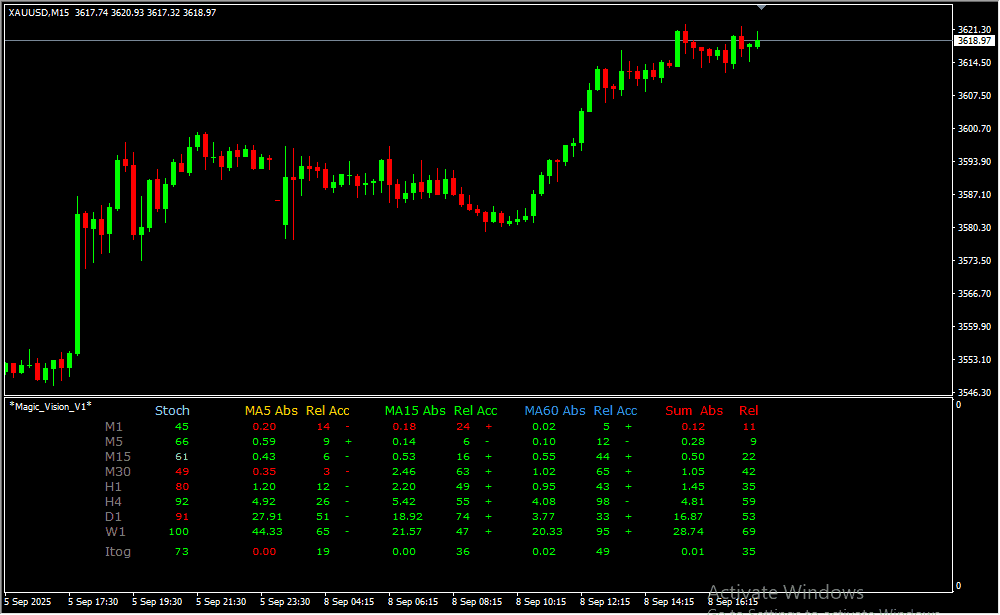Click the W1 Stoch value 100

[x=179, y=532]
